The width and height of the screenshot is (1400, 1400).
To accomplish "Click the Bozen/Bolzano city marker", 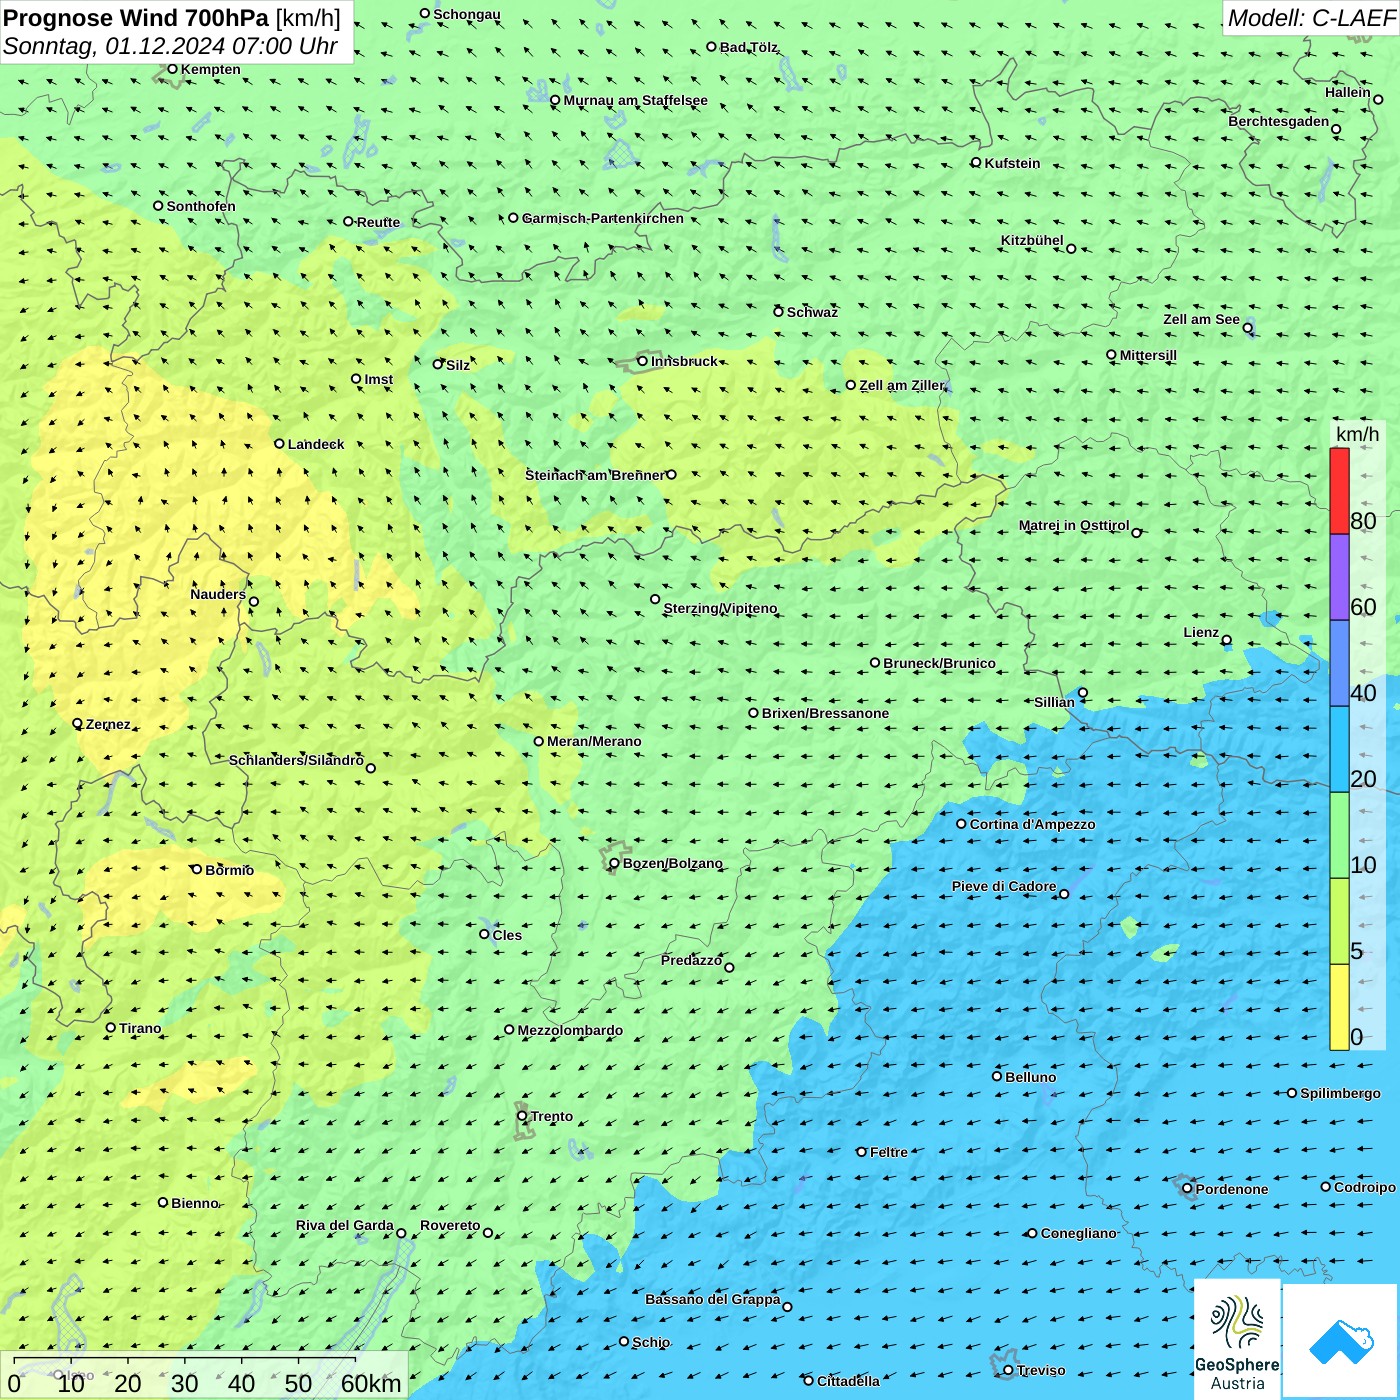I will click(615, 863).
